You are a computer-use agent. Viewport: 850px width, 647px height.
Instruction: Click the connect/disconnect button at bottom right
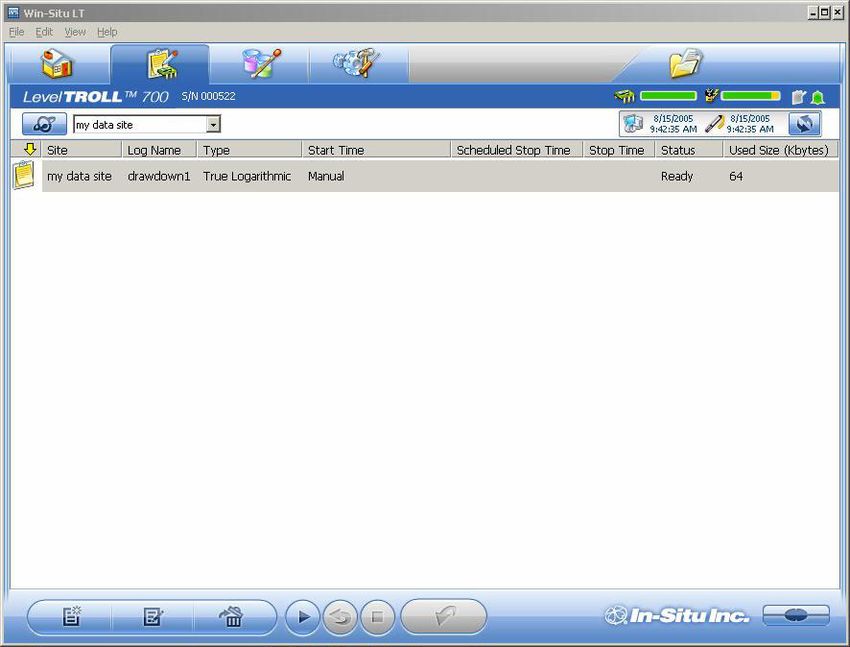pyautogui.click(x=796, y=615)
